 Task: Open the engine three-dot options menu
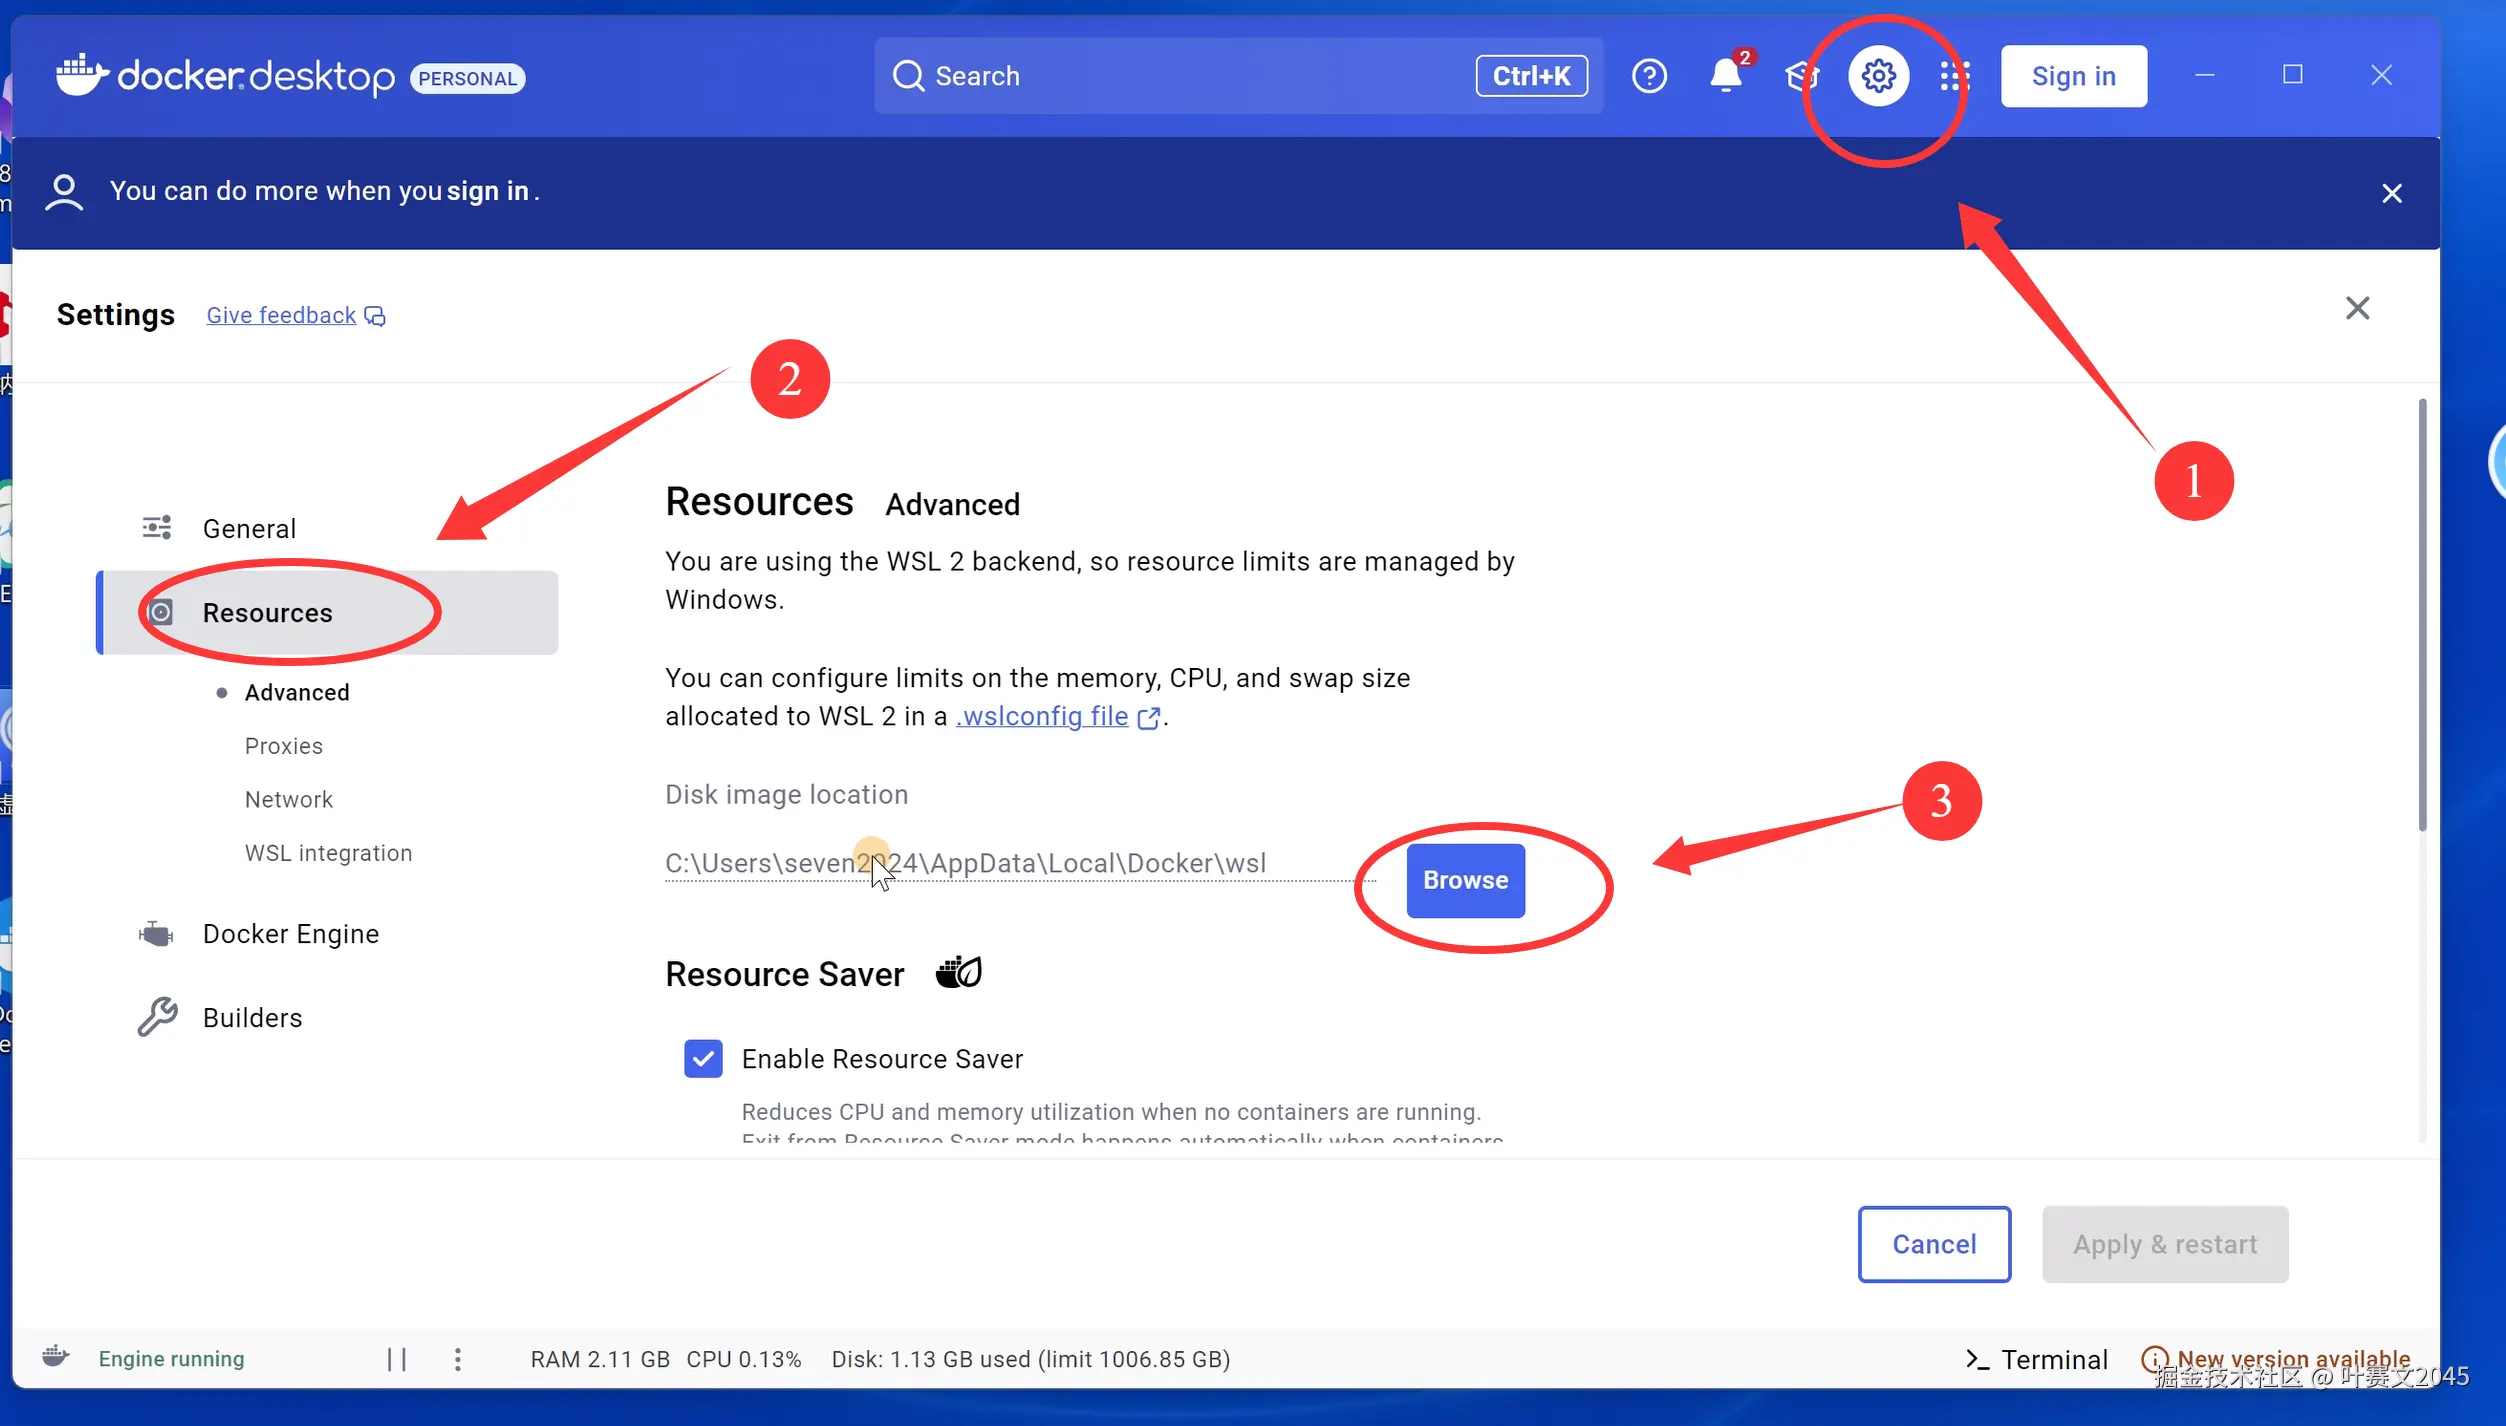click(457, 1359)
